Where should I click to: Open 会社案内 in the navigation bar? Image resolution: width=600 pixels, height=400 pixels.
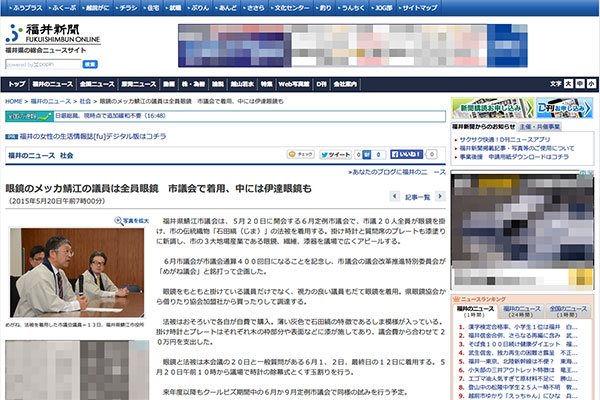(345, 84)
